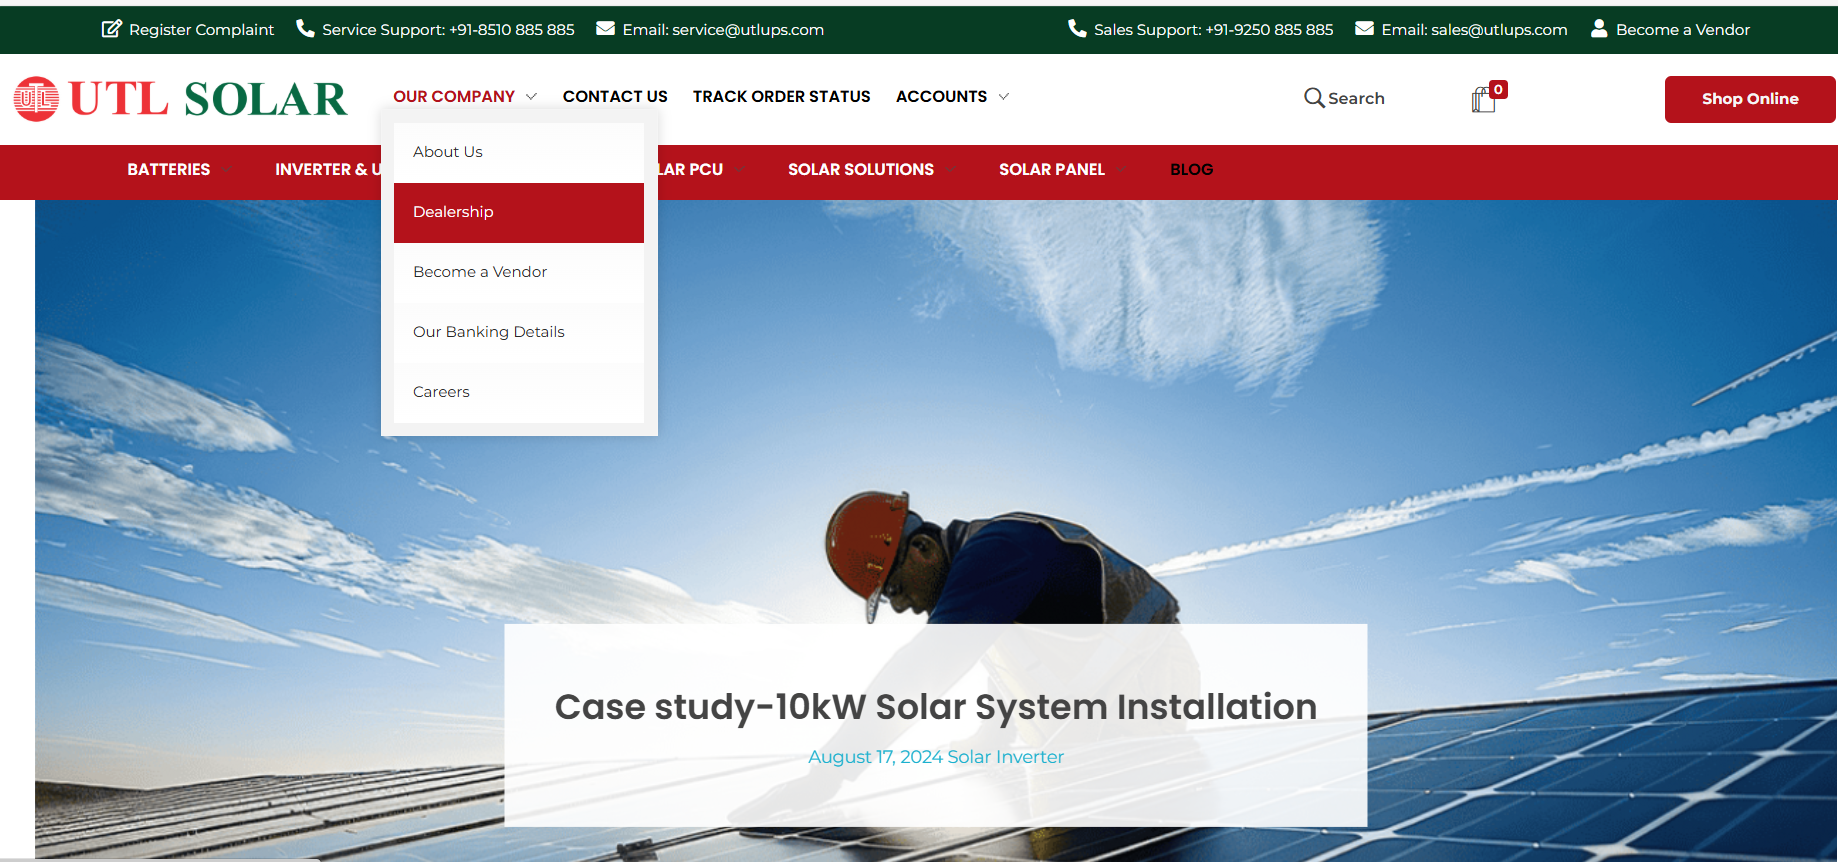Click sales@utlups.com email link
Screen dimensions: 1838x862
pos(1474,30)
